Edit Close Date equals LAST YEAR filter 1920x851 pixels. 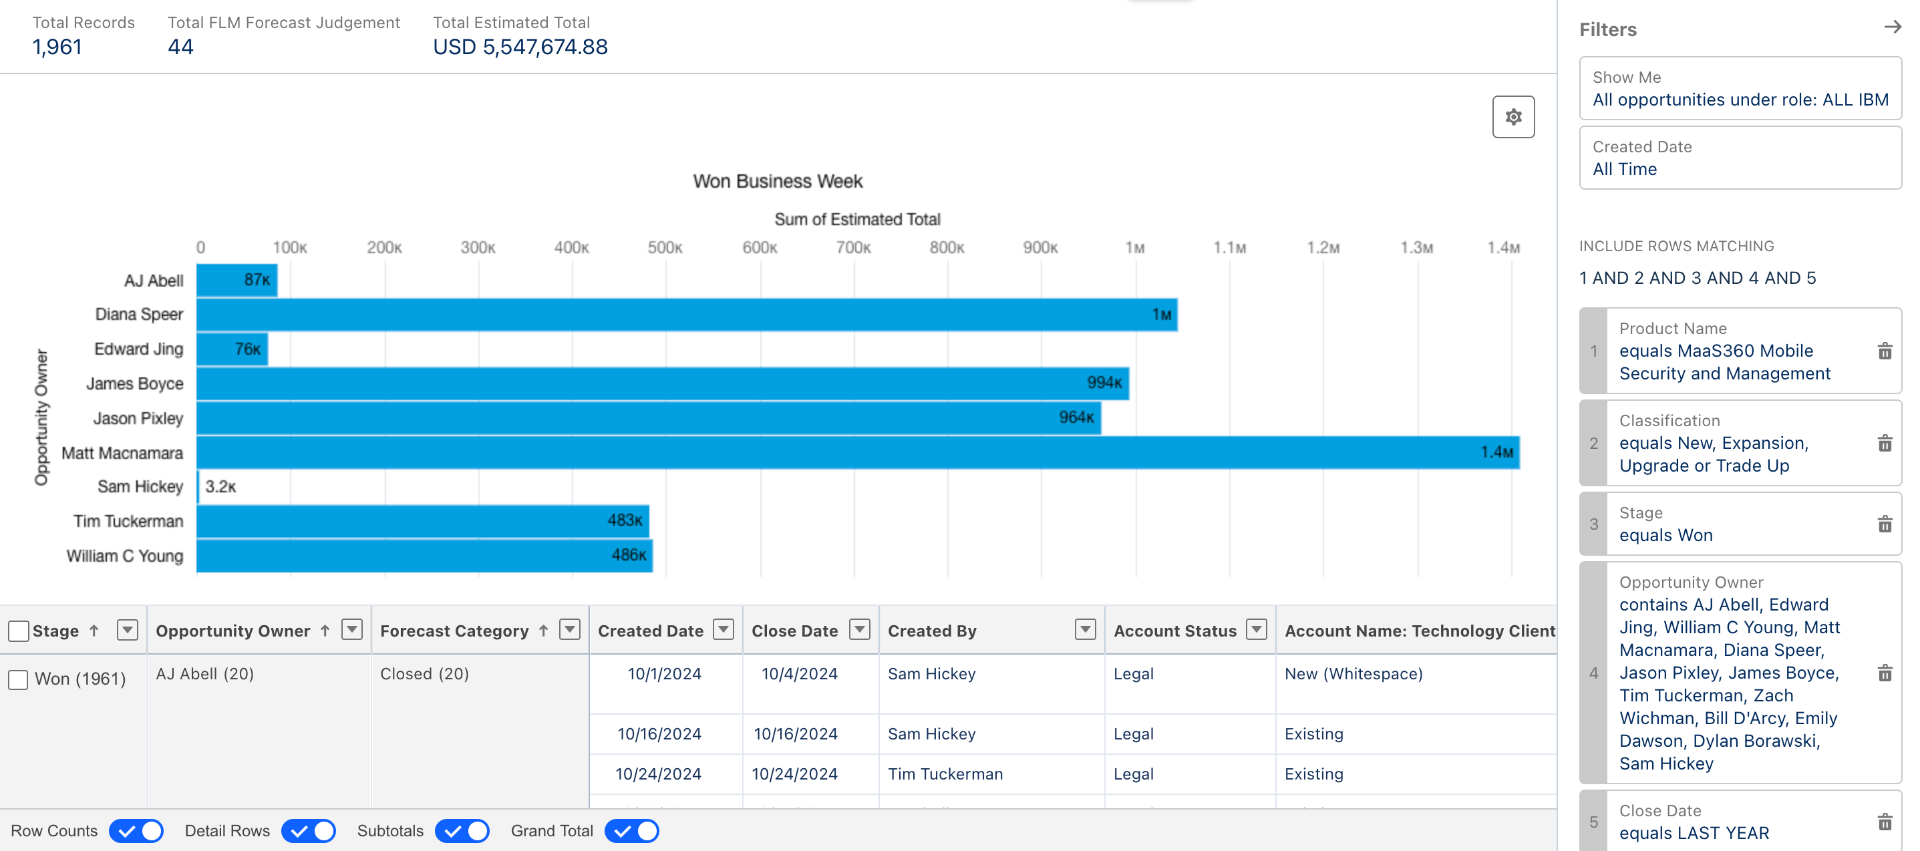1740,822
